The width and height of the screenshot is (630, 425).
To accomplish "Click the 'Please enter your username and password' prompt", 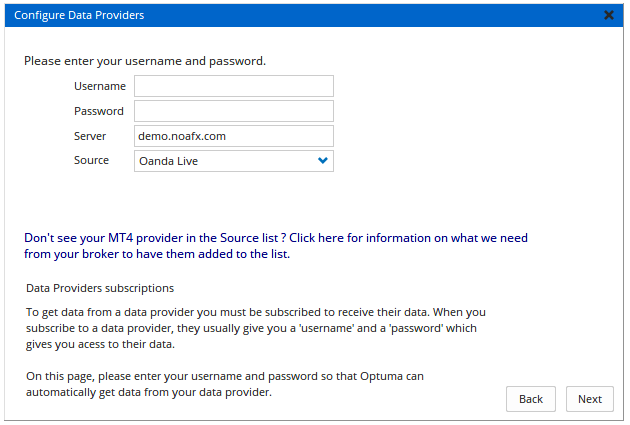I will [145, 61].
